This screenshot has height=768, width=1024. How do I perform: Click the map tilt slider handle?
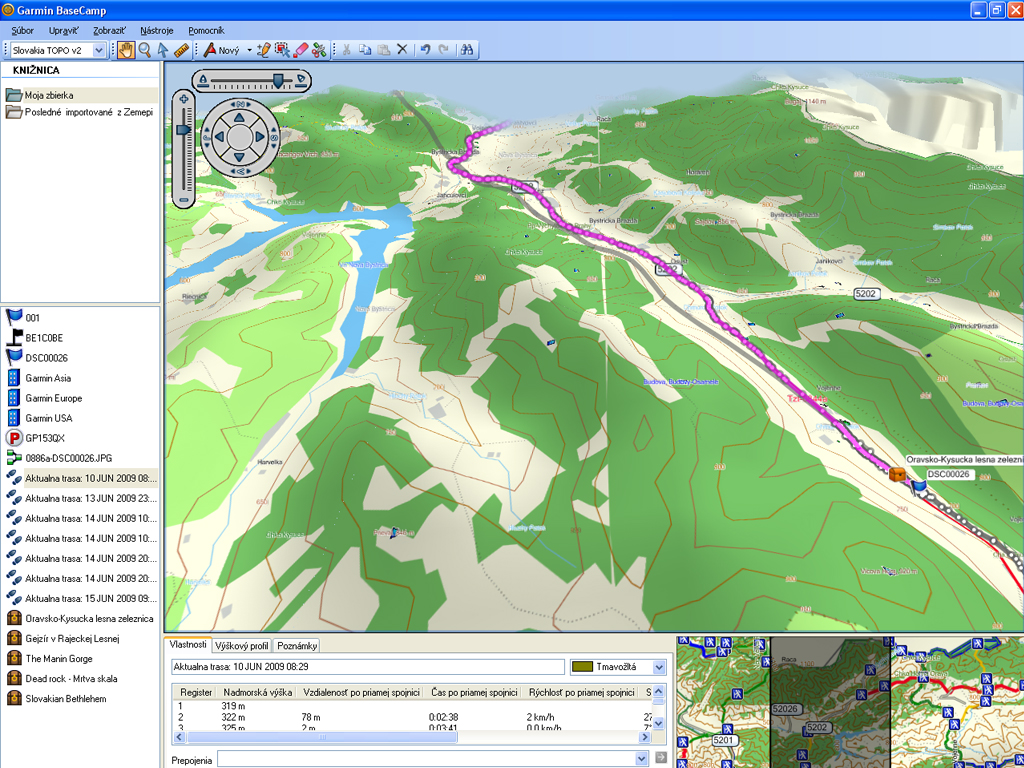pos(280,79)
